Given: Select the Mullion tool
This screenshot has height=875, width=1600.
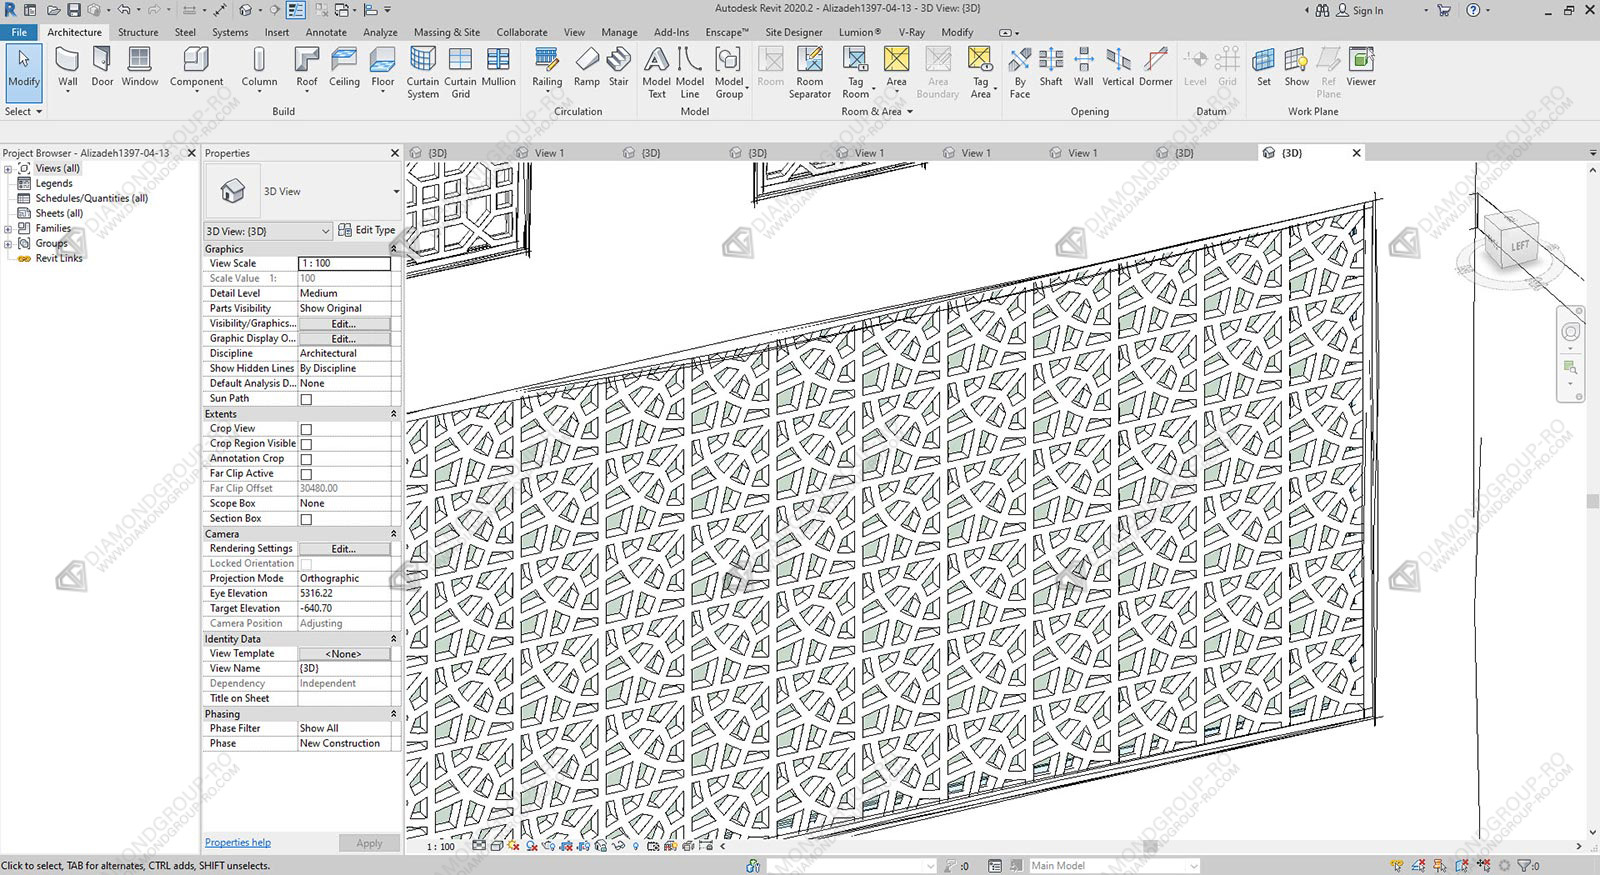Looking at the screenshot, I should [498, 68].
